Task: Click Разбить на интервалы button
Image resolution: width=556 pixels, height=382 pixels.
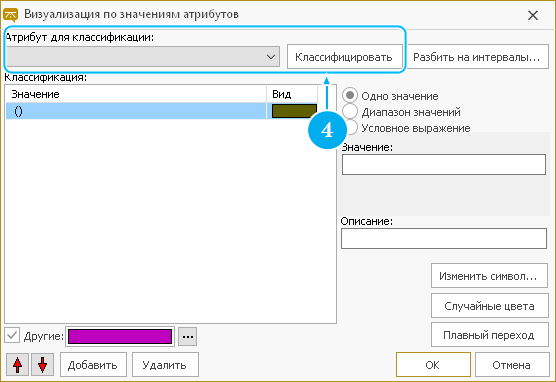Action: [477, 57]
